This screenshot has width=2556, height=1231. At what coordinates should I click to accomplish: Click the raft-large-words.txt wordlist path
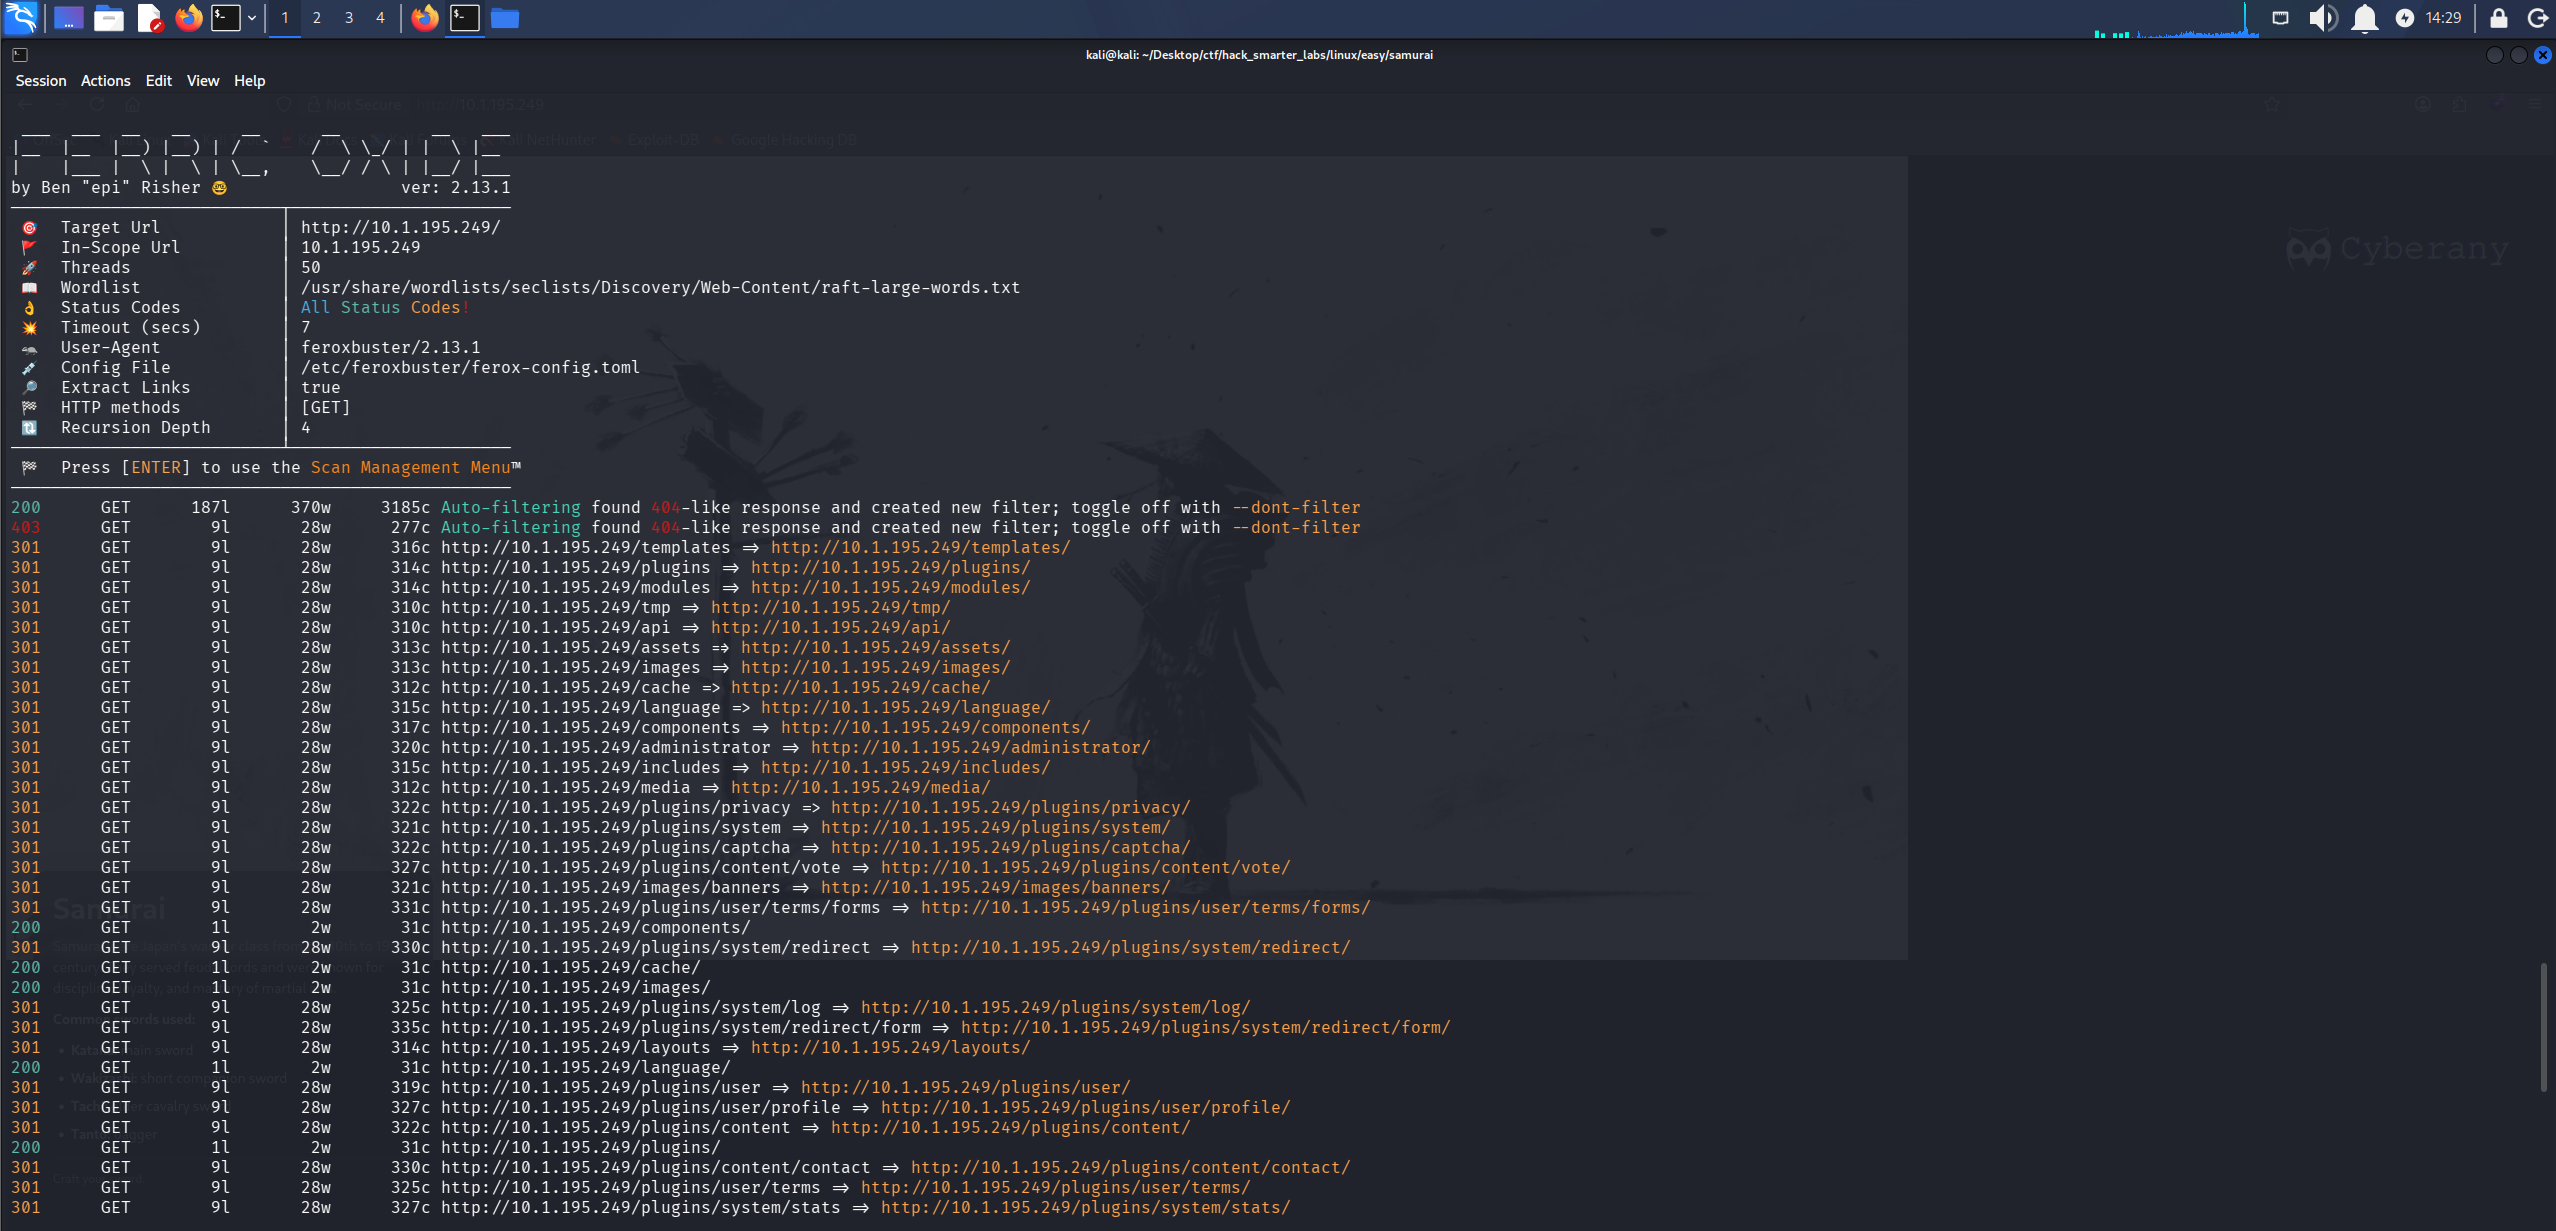pyautogui.click(x=660, y=287)
